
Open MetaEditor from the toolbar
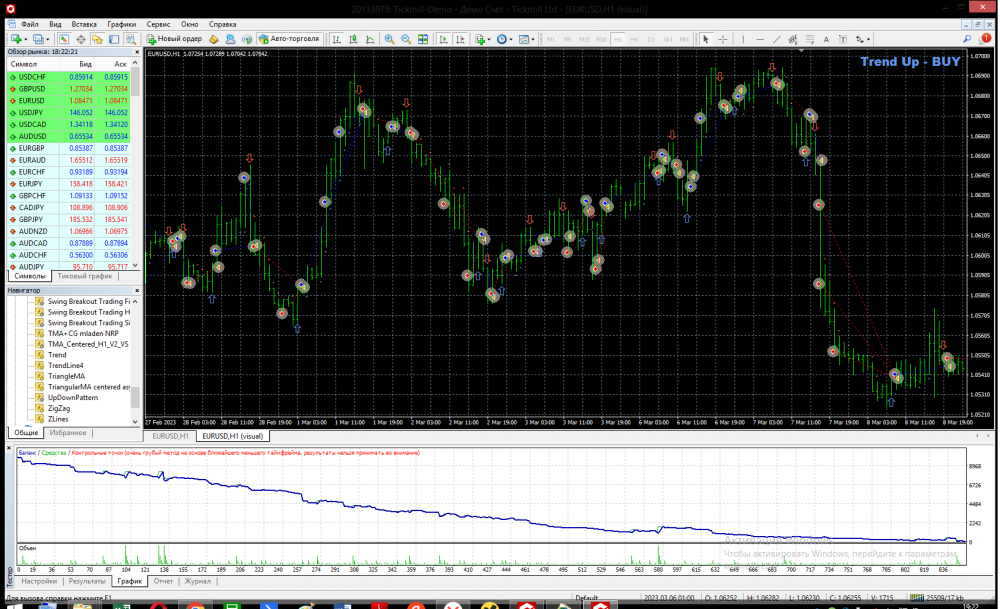214,39
